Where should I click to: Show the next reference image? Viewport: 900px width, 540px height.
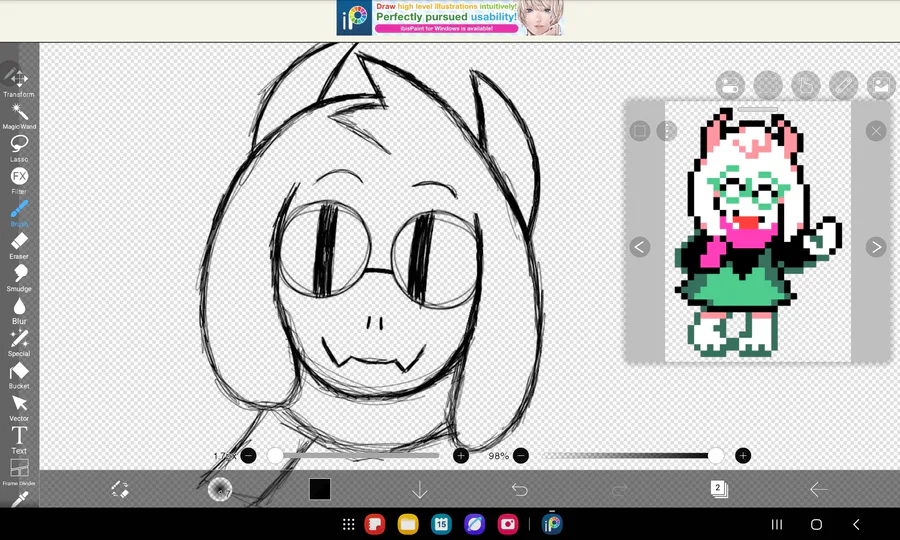876,247
